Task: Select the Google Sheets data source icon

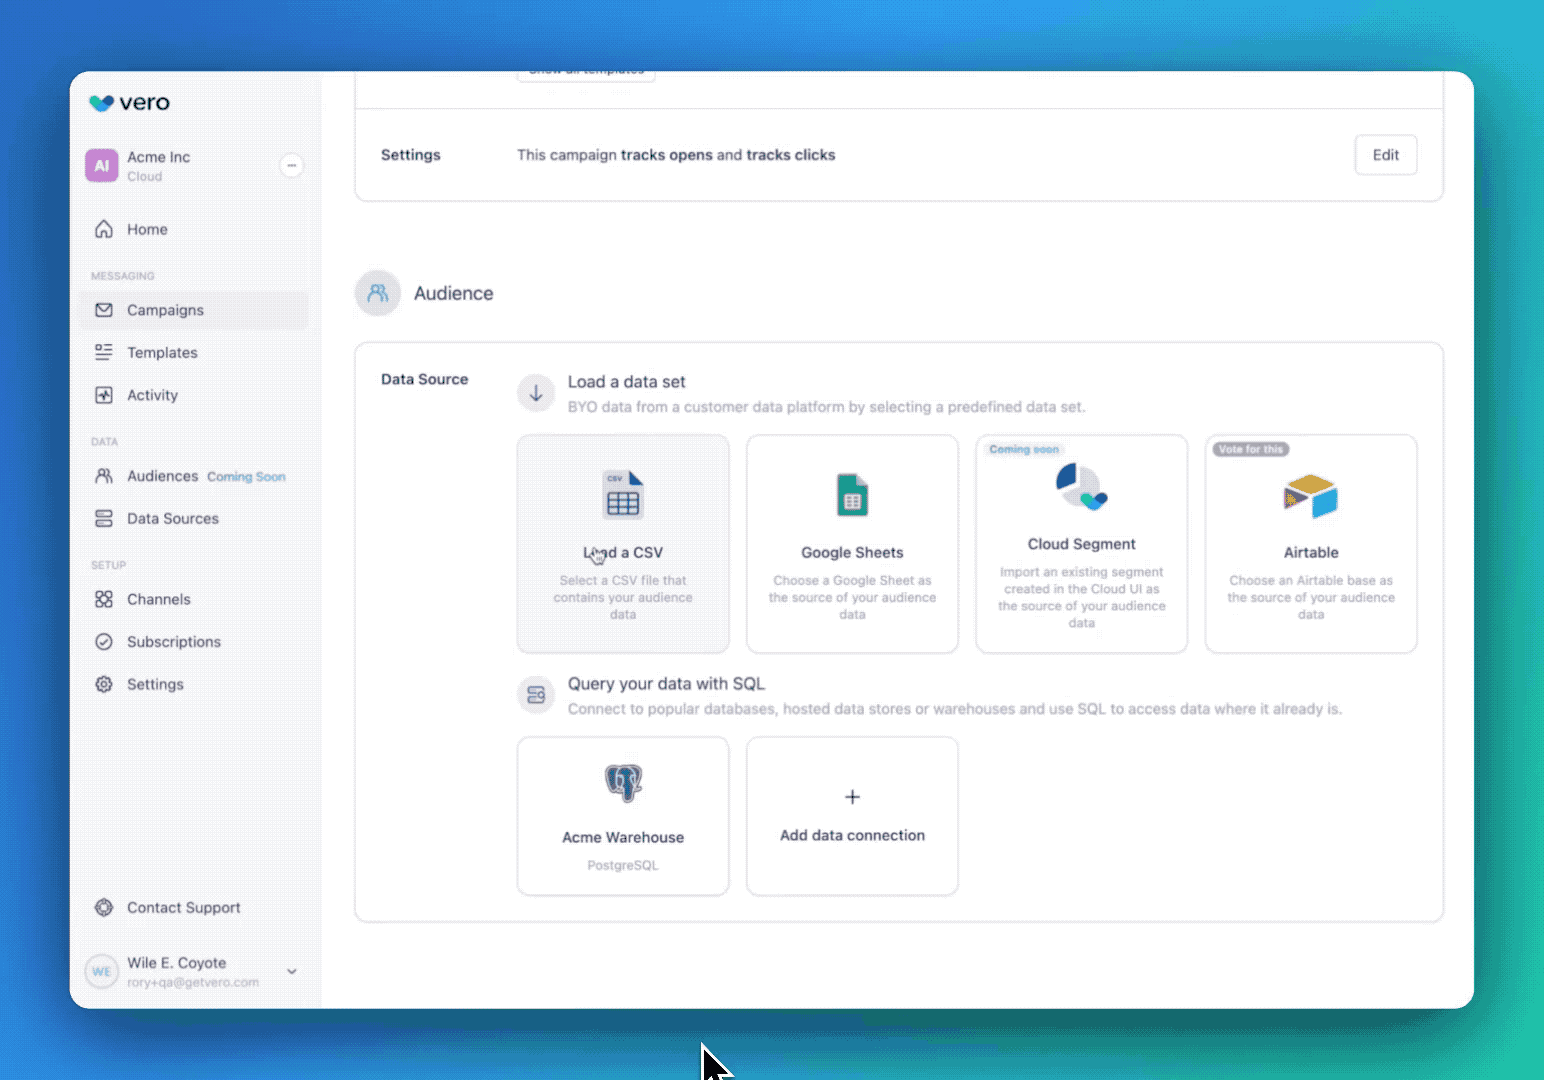Action: coord(852,494)
